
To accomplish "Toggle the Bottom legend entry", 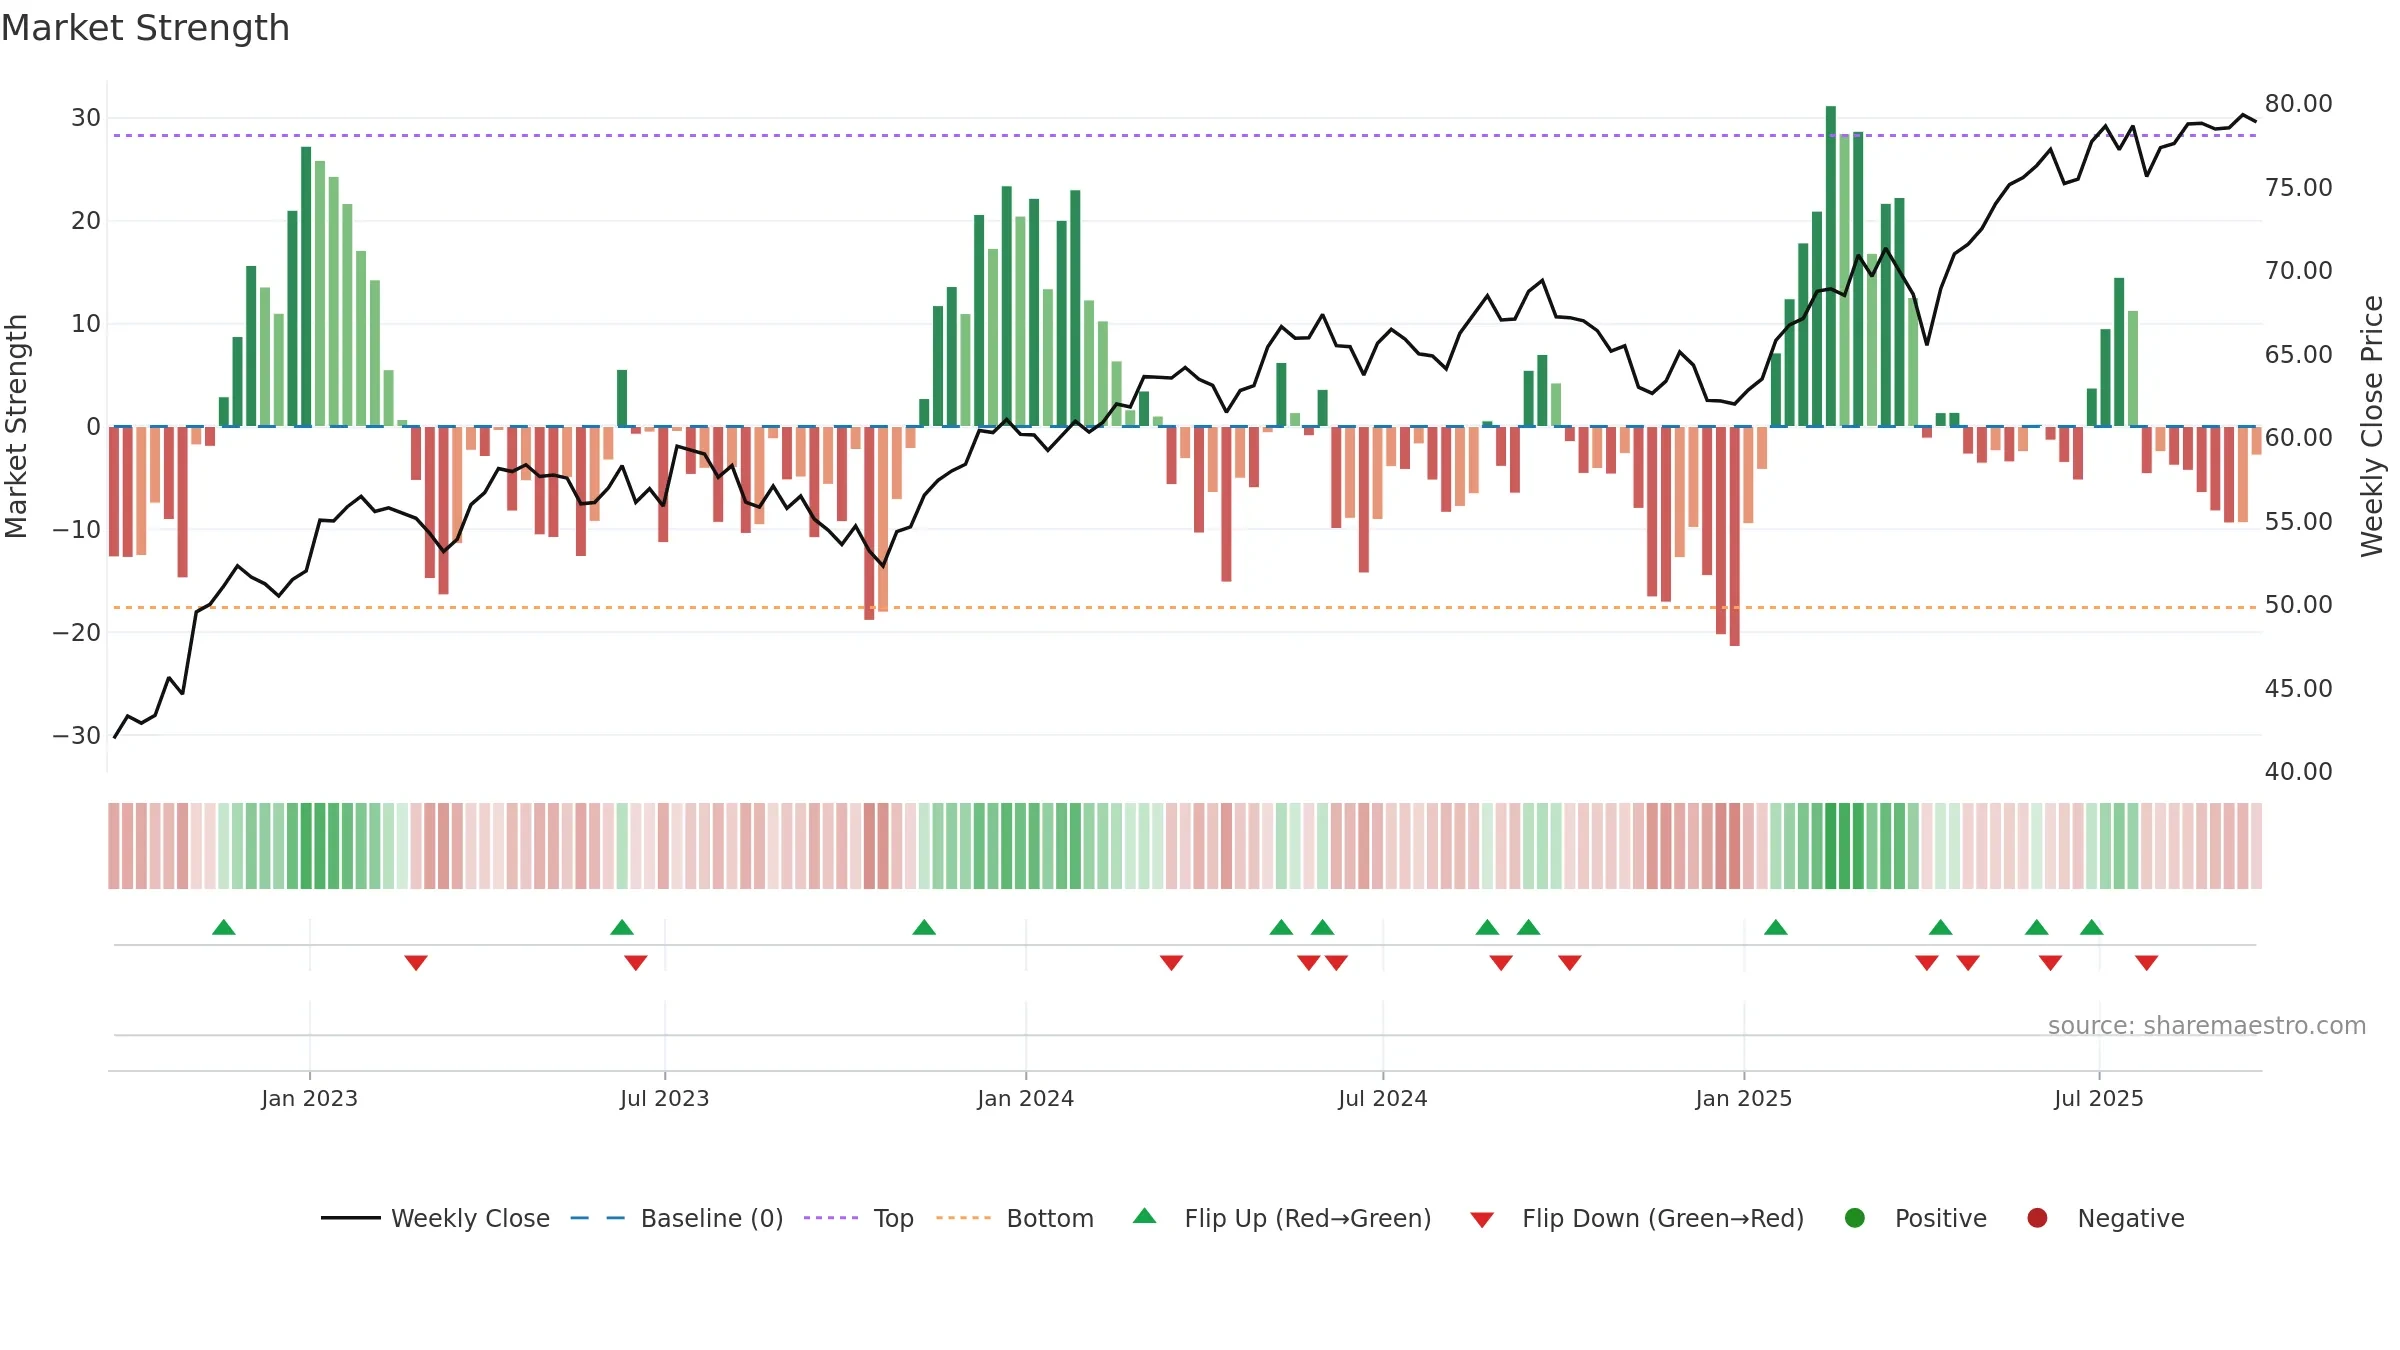I will 1015,1218.
